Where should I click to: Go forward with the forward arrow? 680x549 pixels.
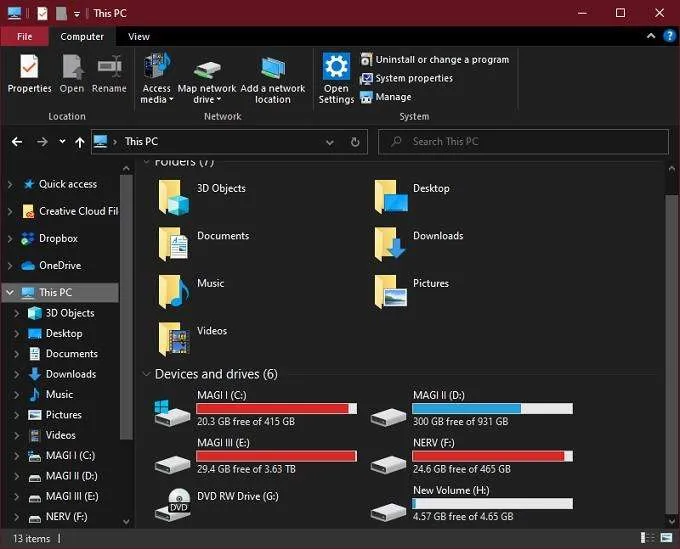point(42,142)
